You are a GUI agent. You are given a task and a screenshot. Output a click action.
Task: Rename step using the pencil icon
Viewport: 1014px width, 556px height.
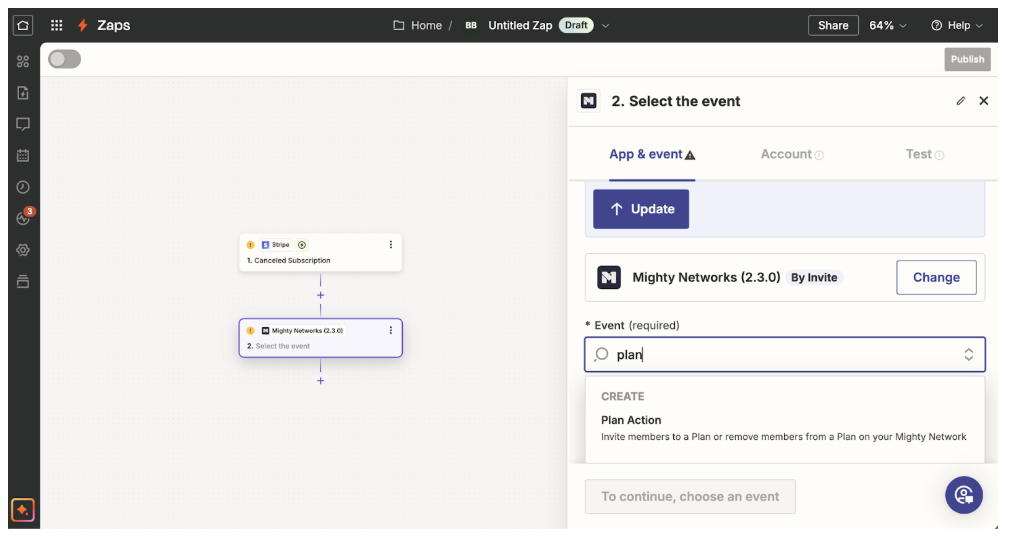[961, 101]
